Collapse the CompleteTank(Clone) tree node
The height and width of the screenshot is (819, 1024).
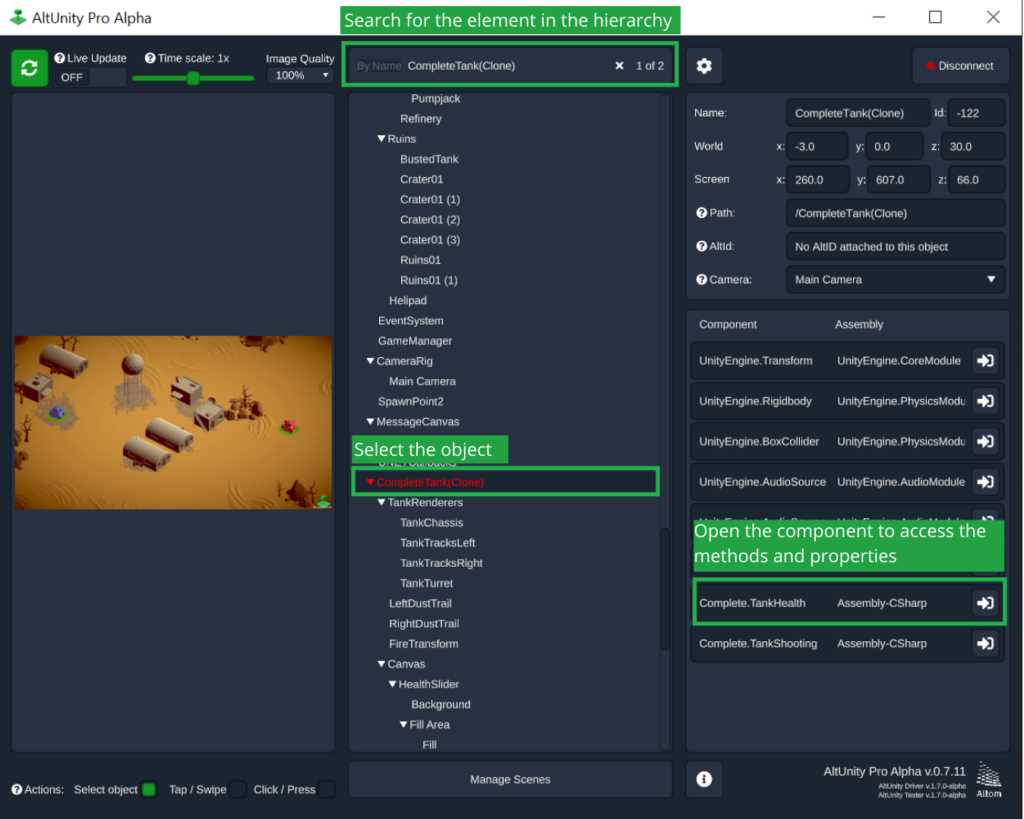(370, 482)
